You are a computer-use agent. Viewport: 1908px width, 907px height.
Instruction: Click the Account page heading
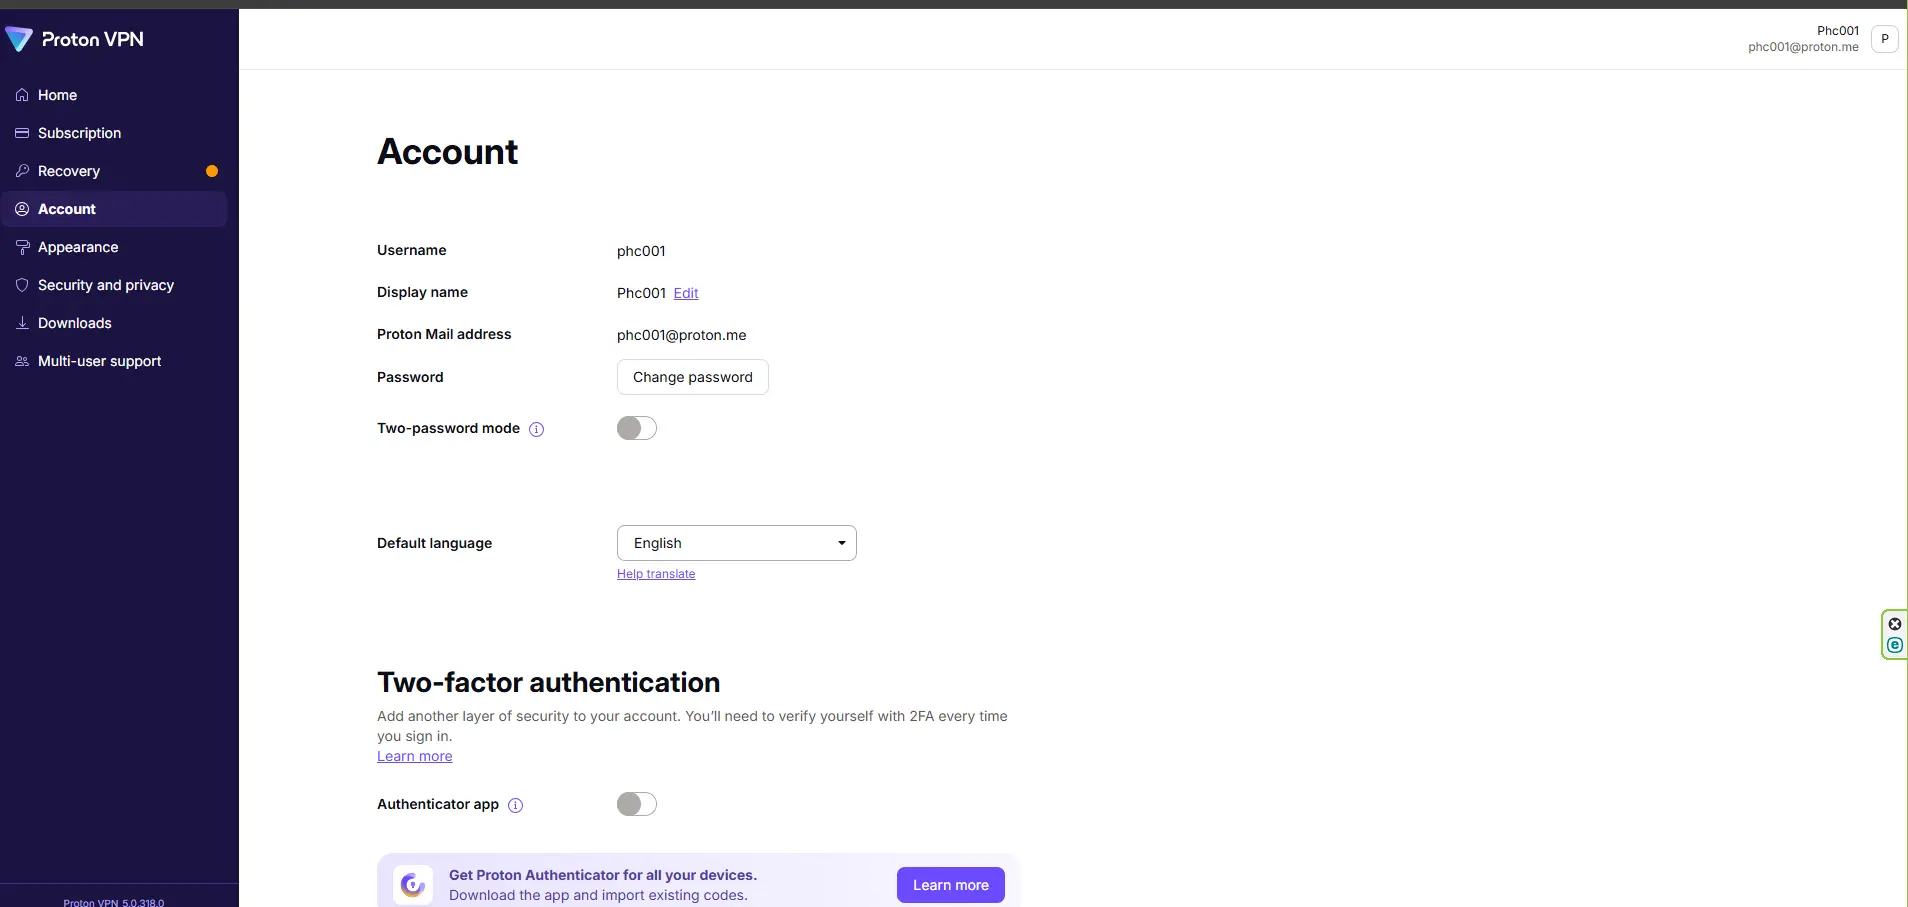[x=448, y=152]
